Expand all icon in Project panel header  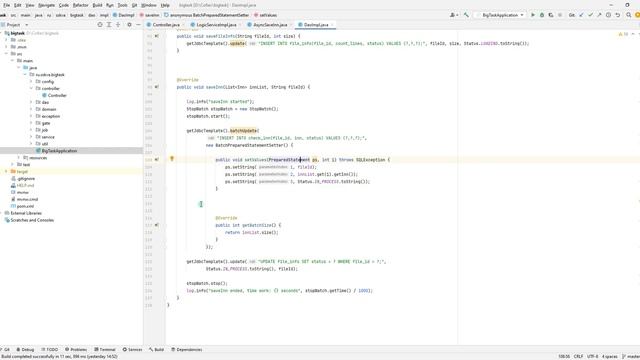(109, 25)
